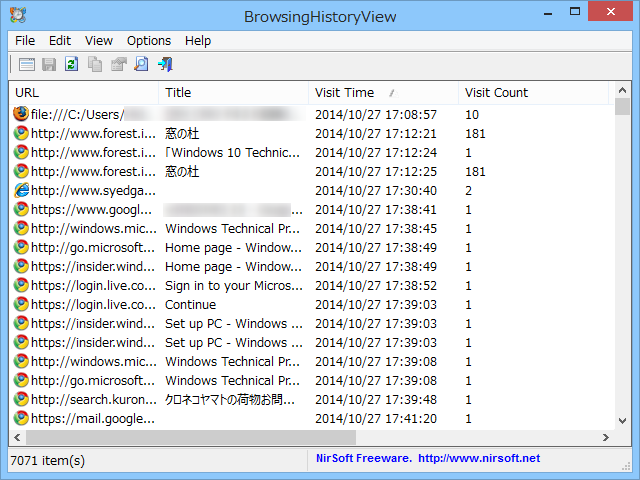640x480 pixels.
Task: Select the http://search.kuron... URL cell
Action: pyautogui.click(x=93, y=400)
